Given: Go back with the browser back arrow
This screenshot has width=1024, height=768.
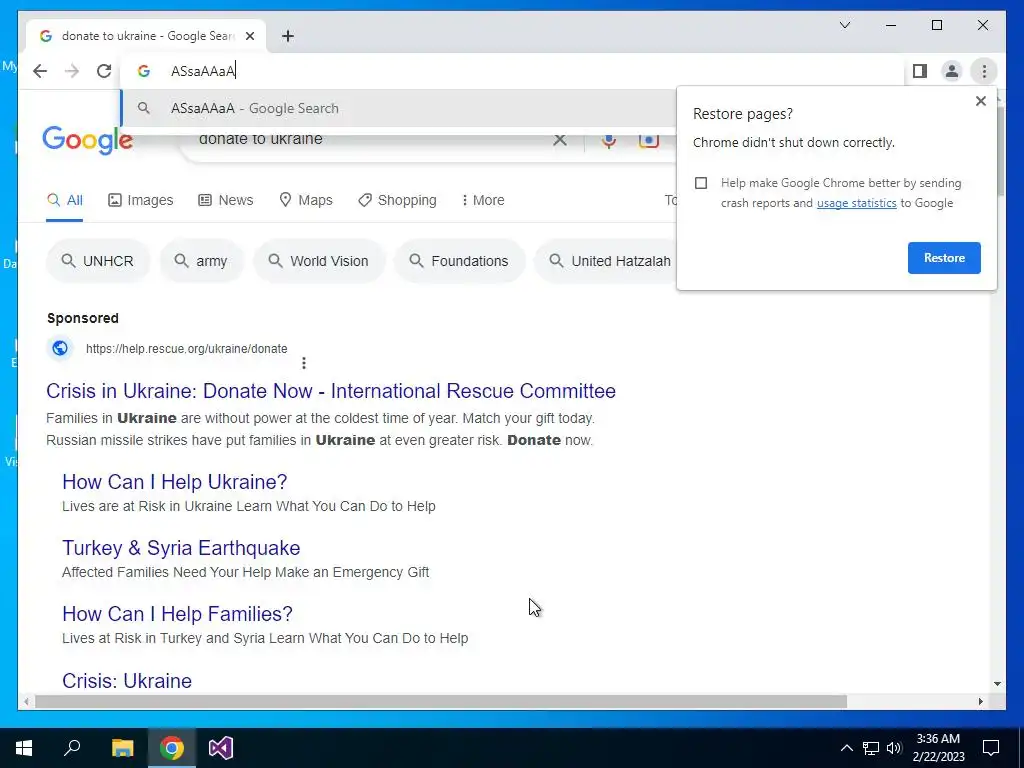Looking at the screenshot, I should coord(40,71).
